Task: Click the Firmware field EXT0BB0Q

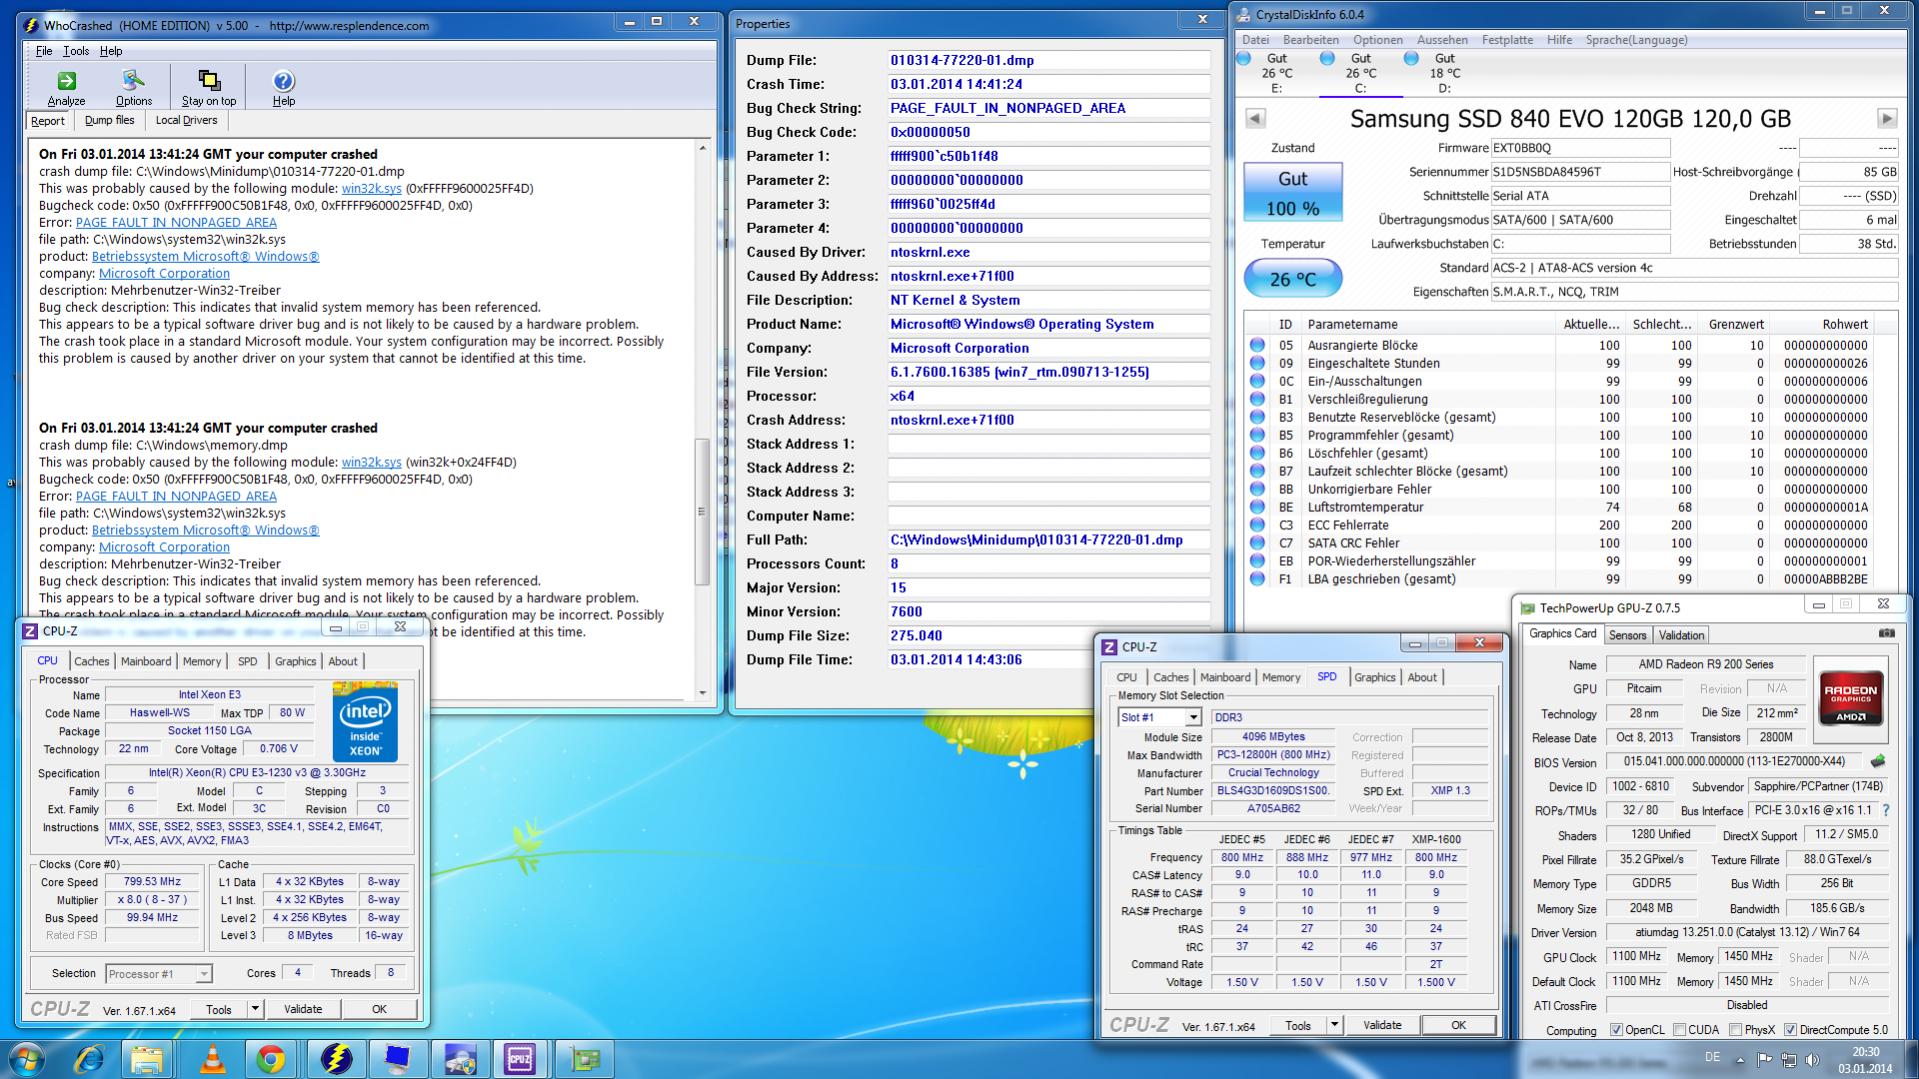Action: tap(1580, 148)
